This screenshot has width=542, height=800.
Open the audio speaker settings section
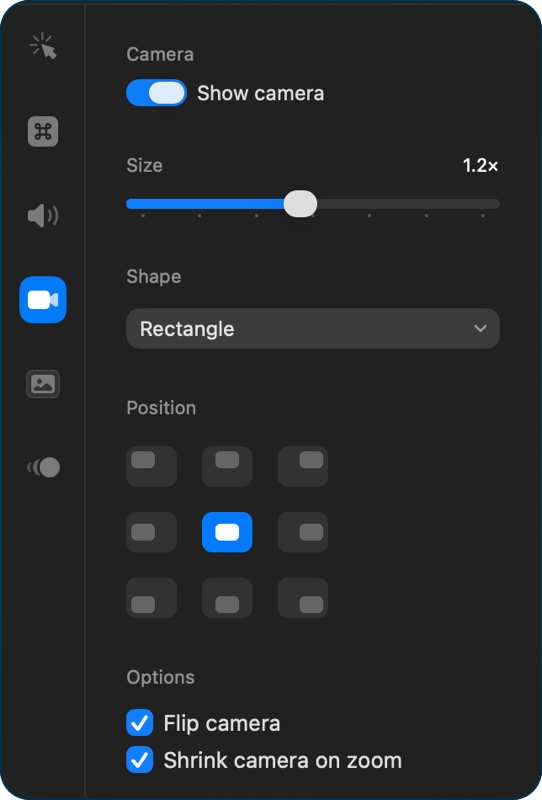43,215
